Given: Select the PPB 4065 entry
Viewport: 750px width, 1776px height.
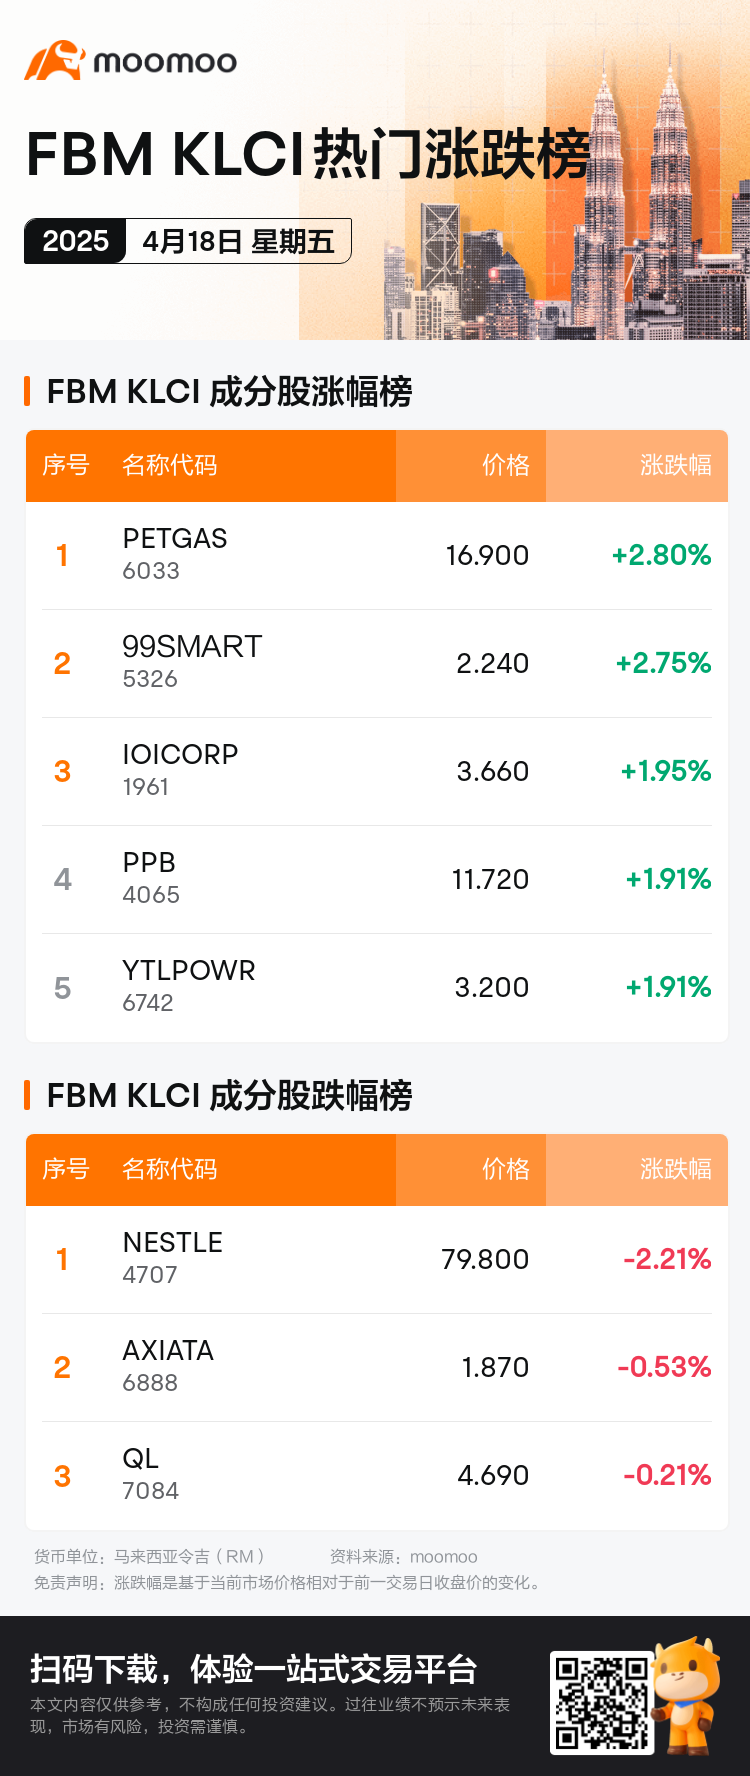Looking at the screenshot, I should [377, 879].
